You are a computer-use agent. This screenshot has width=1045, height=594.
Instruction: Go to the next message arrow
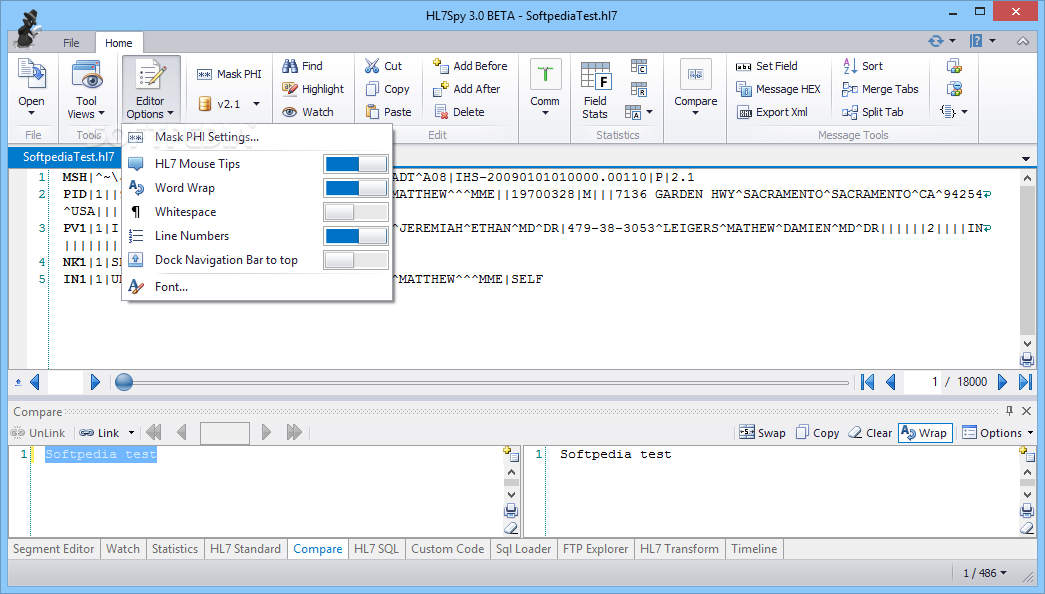[1002, 382]
